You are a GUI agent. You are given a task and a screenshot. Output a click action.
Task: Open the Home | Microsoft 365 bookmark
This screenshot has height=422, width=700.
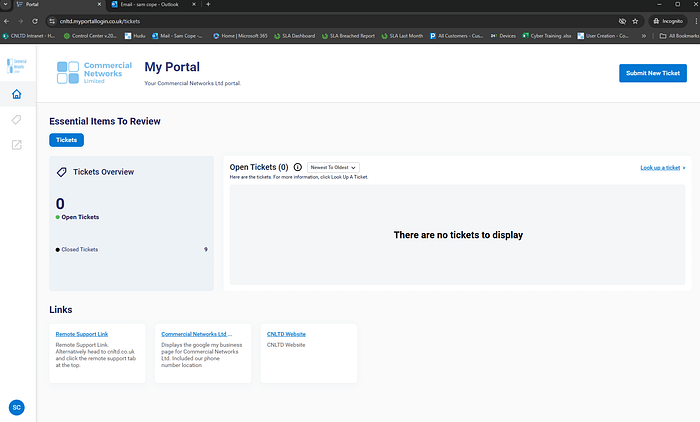tap(240, 36)
